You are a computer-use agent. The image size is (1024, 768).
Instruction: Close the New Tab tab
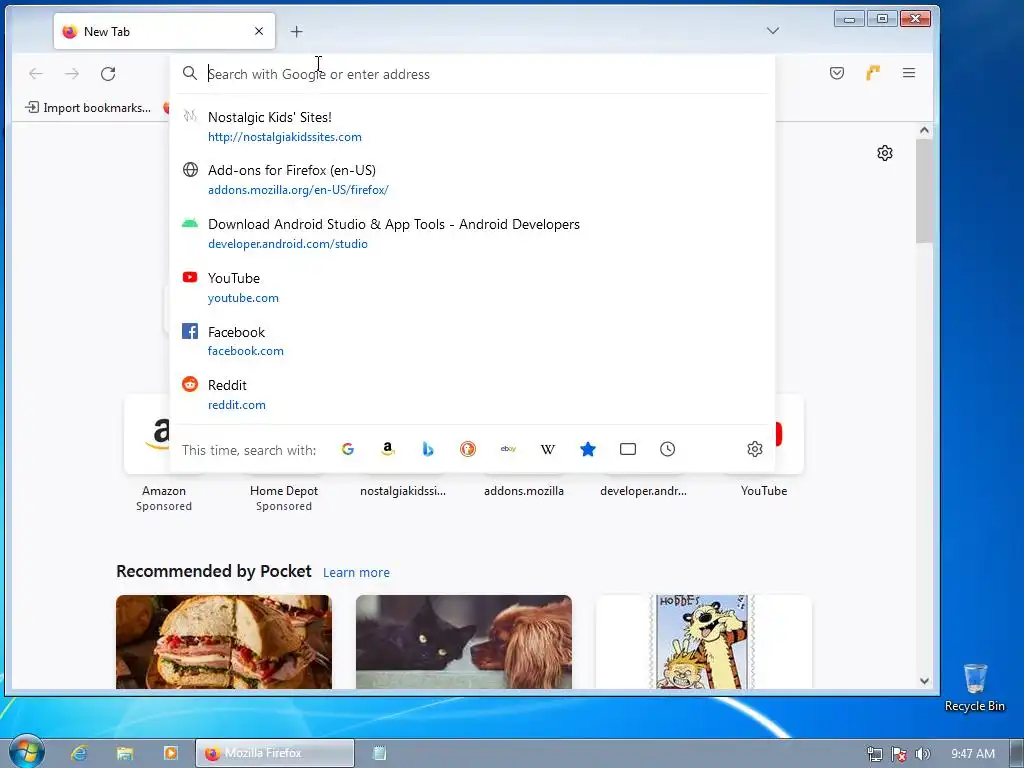click(x=259, y=31)
